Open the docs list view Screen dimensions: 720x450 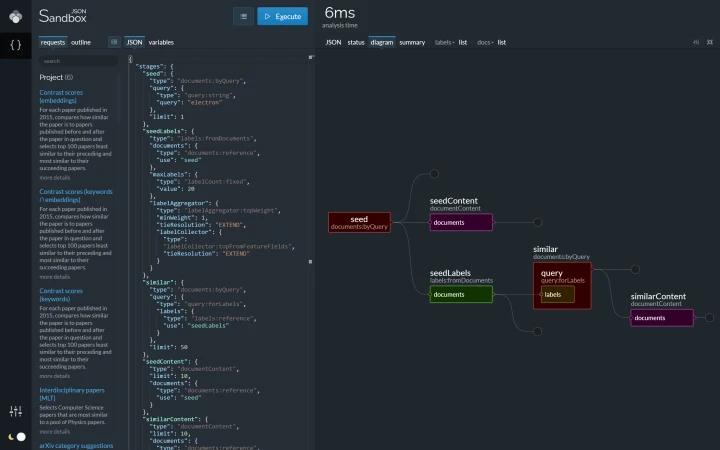[x=502, y=42]
